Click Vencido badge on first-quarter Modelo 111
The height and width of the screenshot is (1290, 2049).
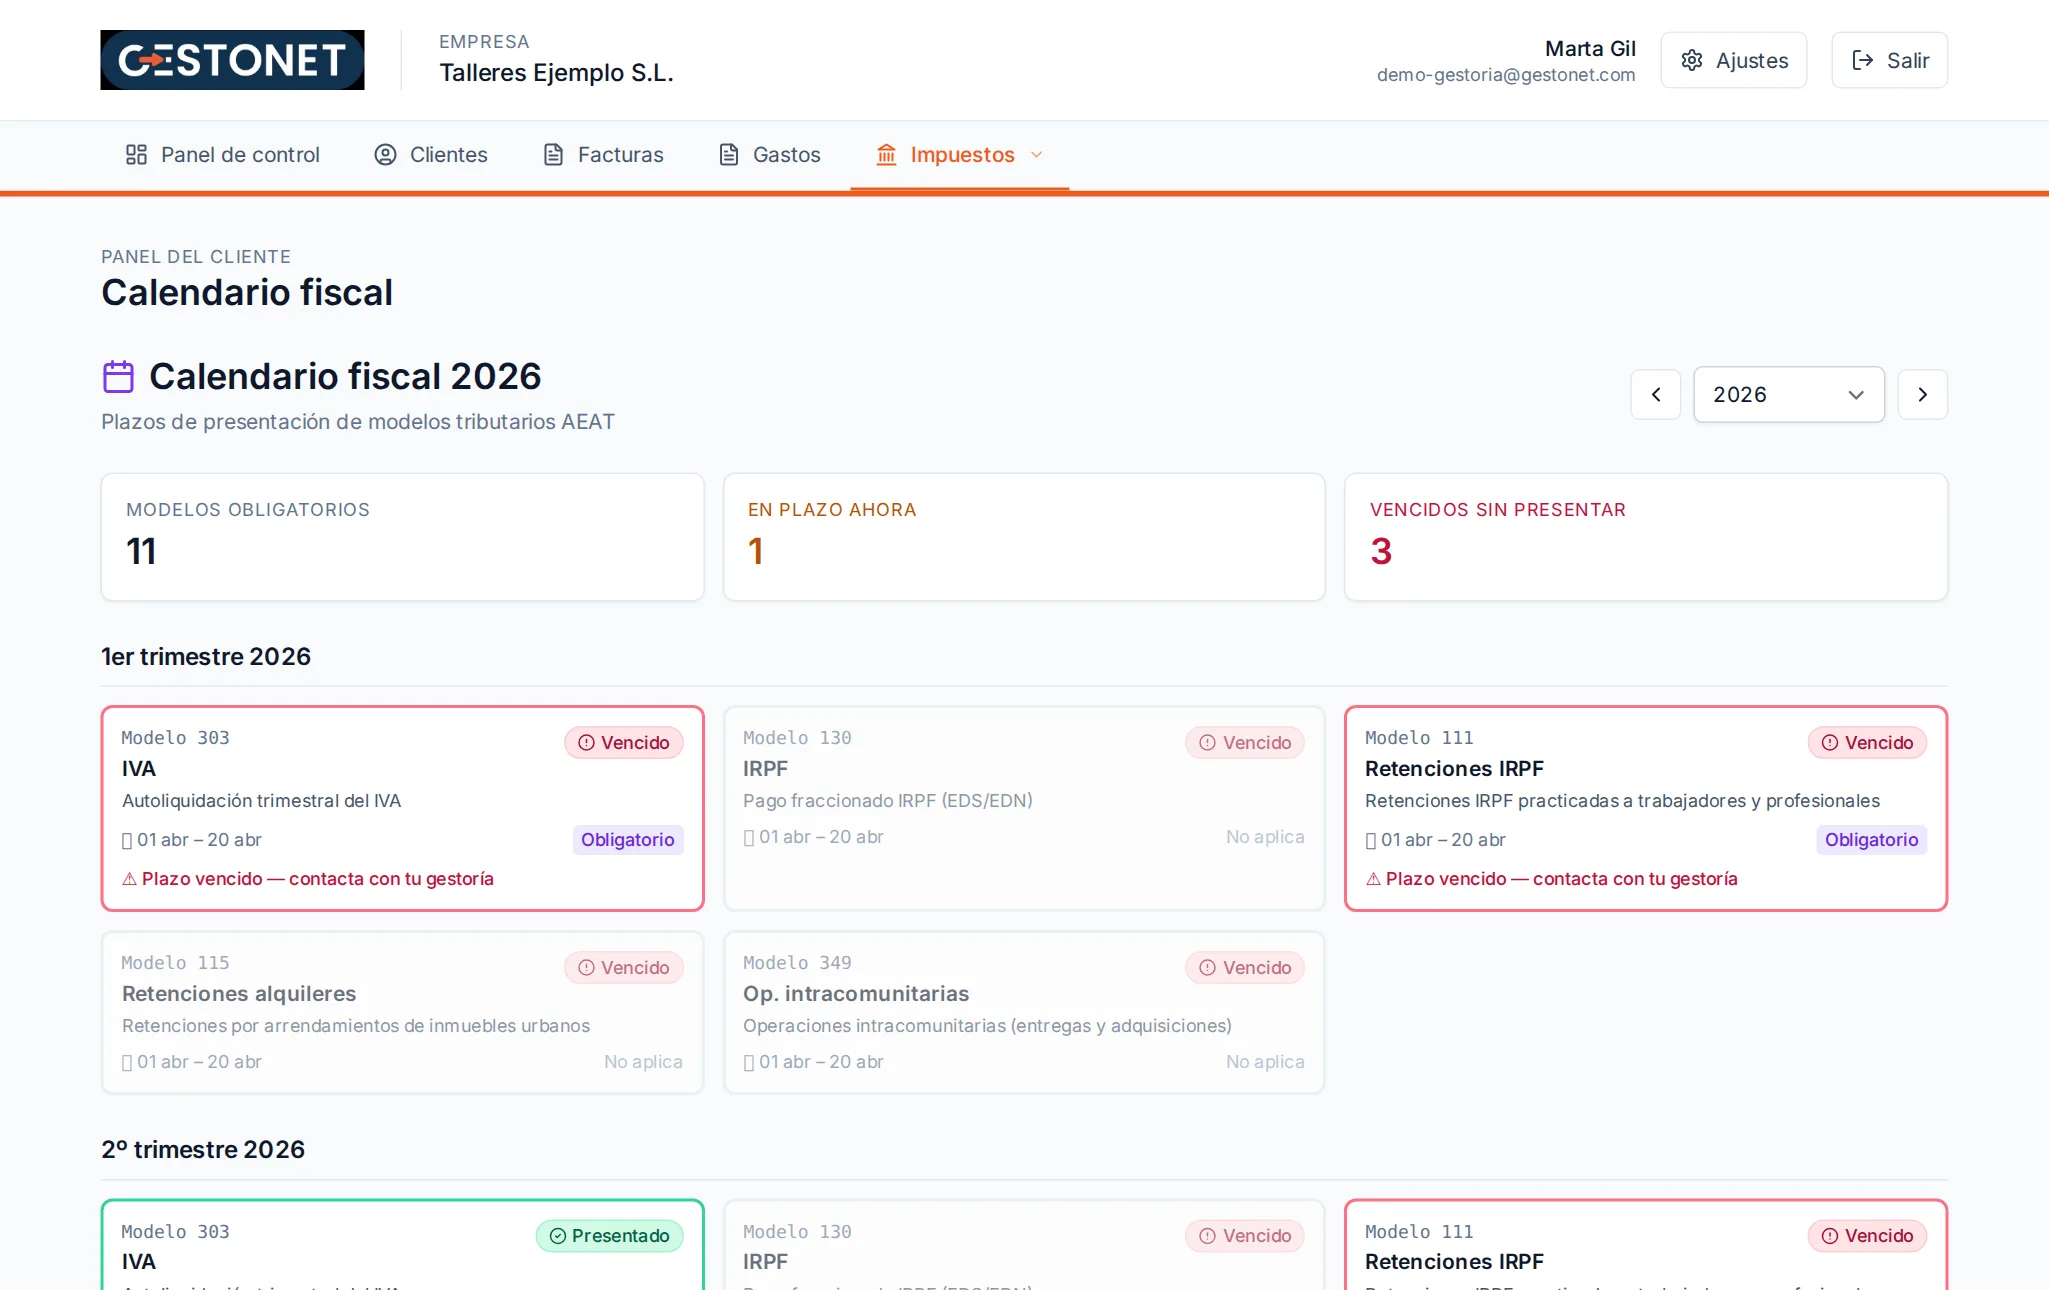1867,743
